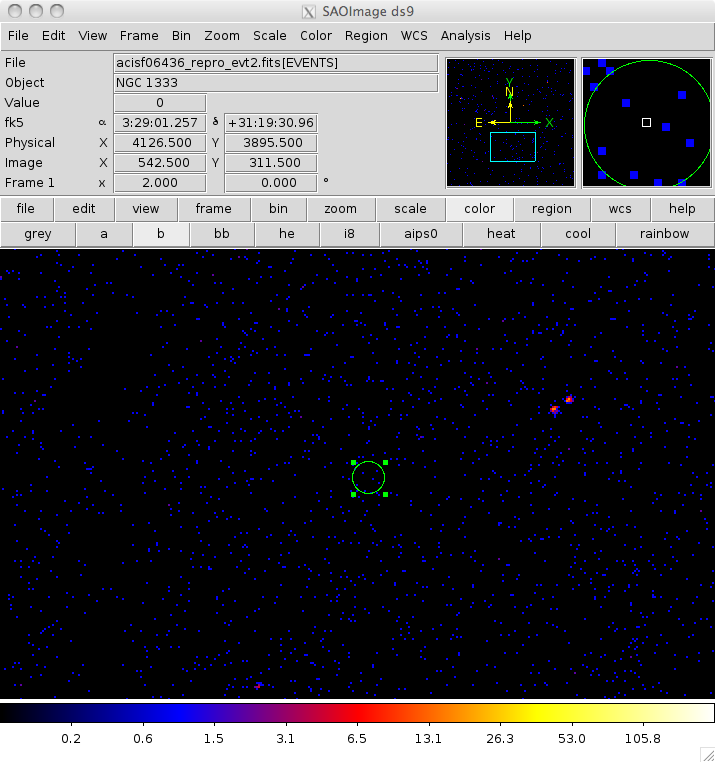Image resolution: width=715 pixels, height=762 pixels.
Task: Click the Frame 1 zoom value field
Action: tap(160, 183)
